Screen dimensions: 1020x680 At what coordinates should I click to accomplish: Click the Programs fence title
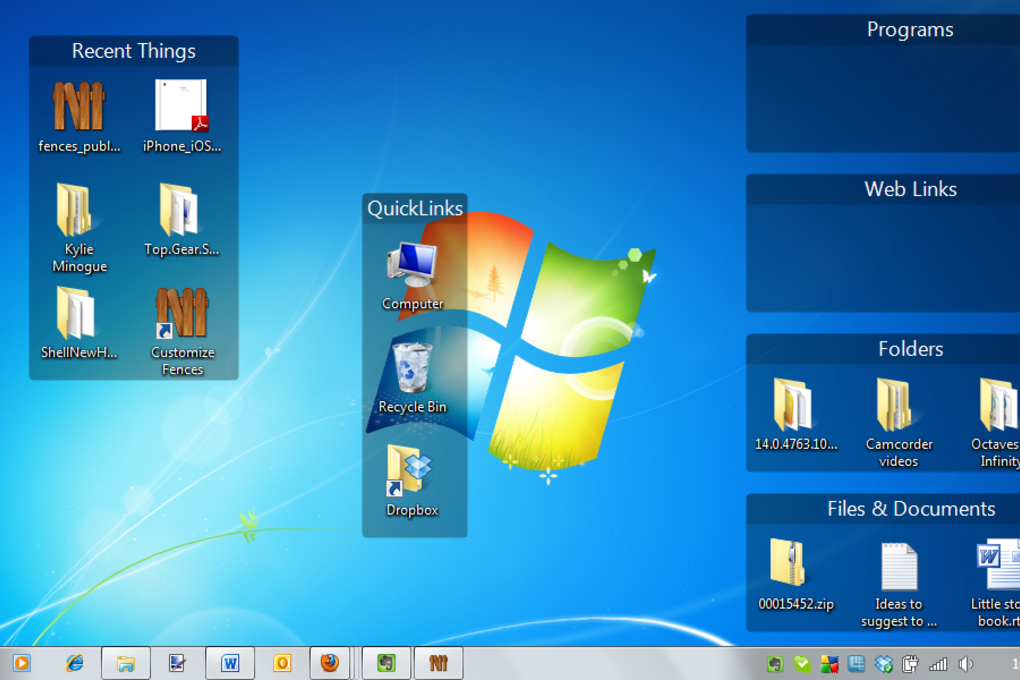click(910, 29)
